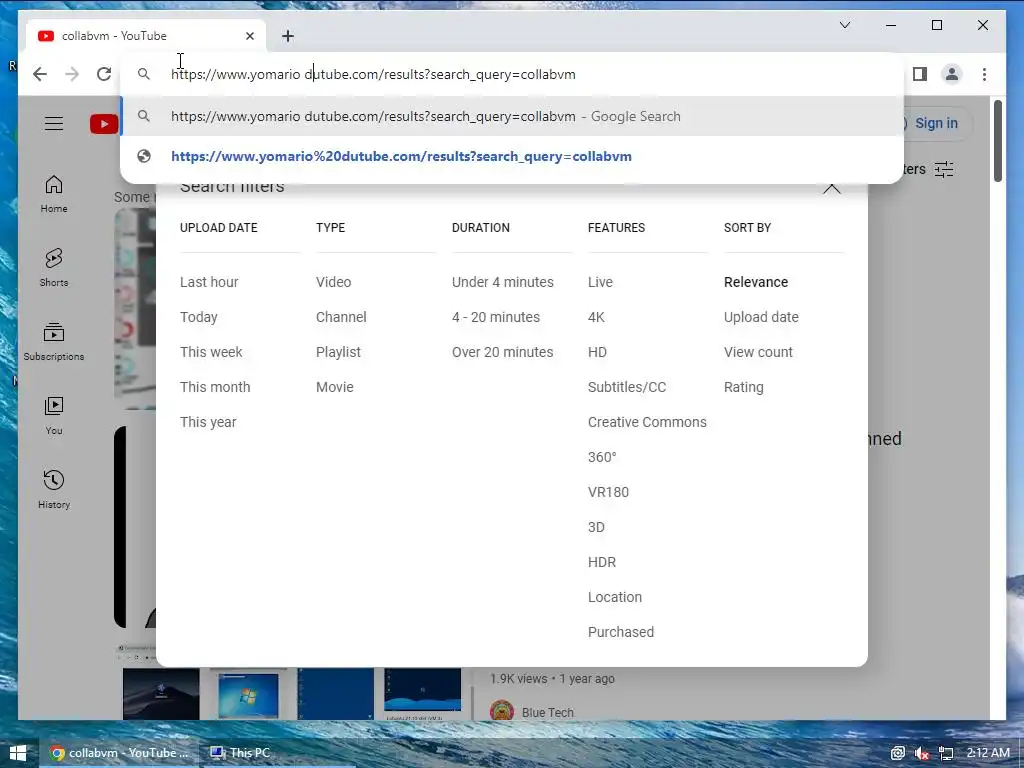
Task: Filter uploads by This year
Action: (208, 423)
